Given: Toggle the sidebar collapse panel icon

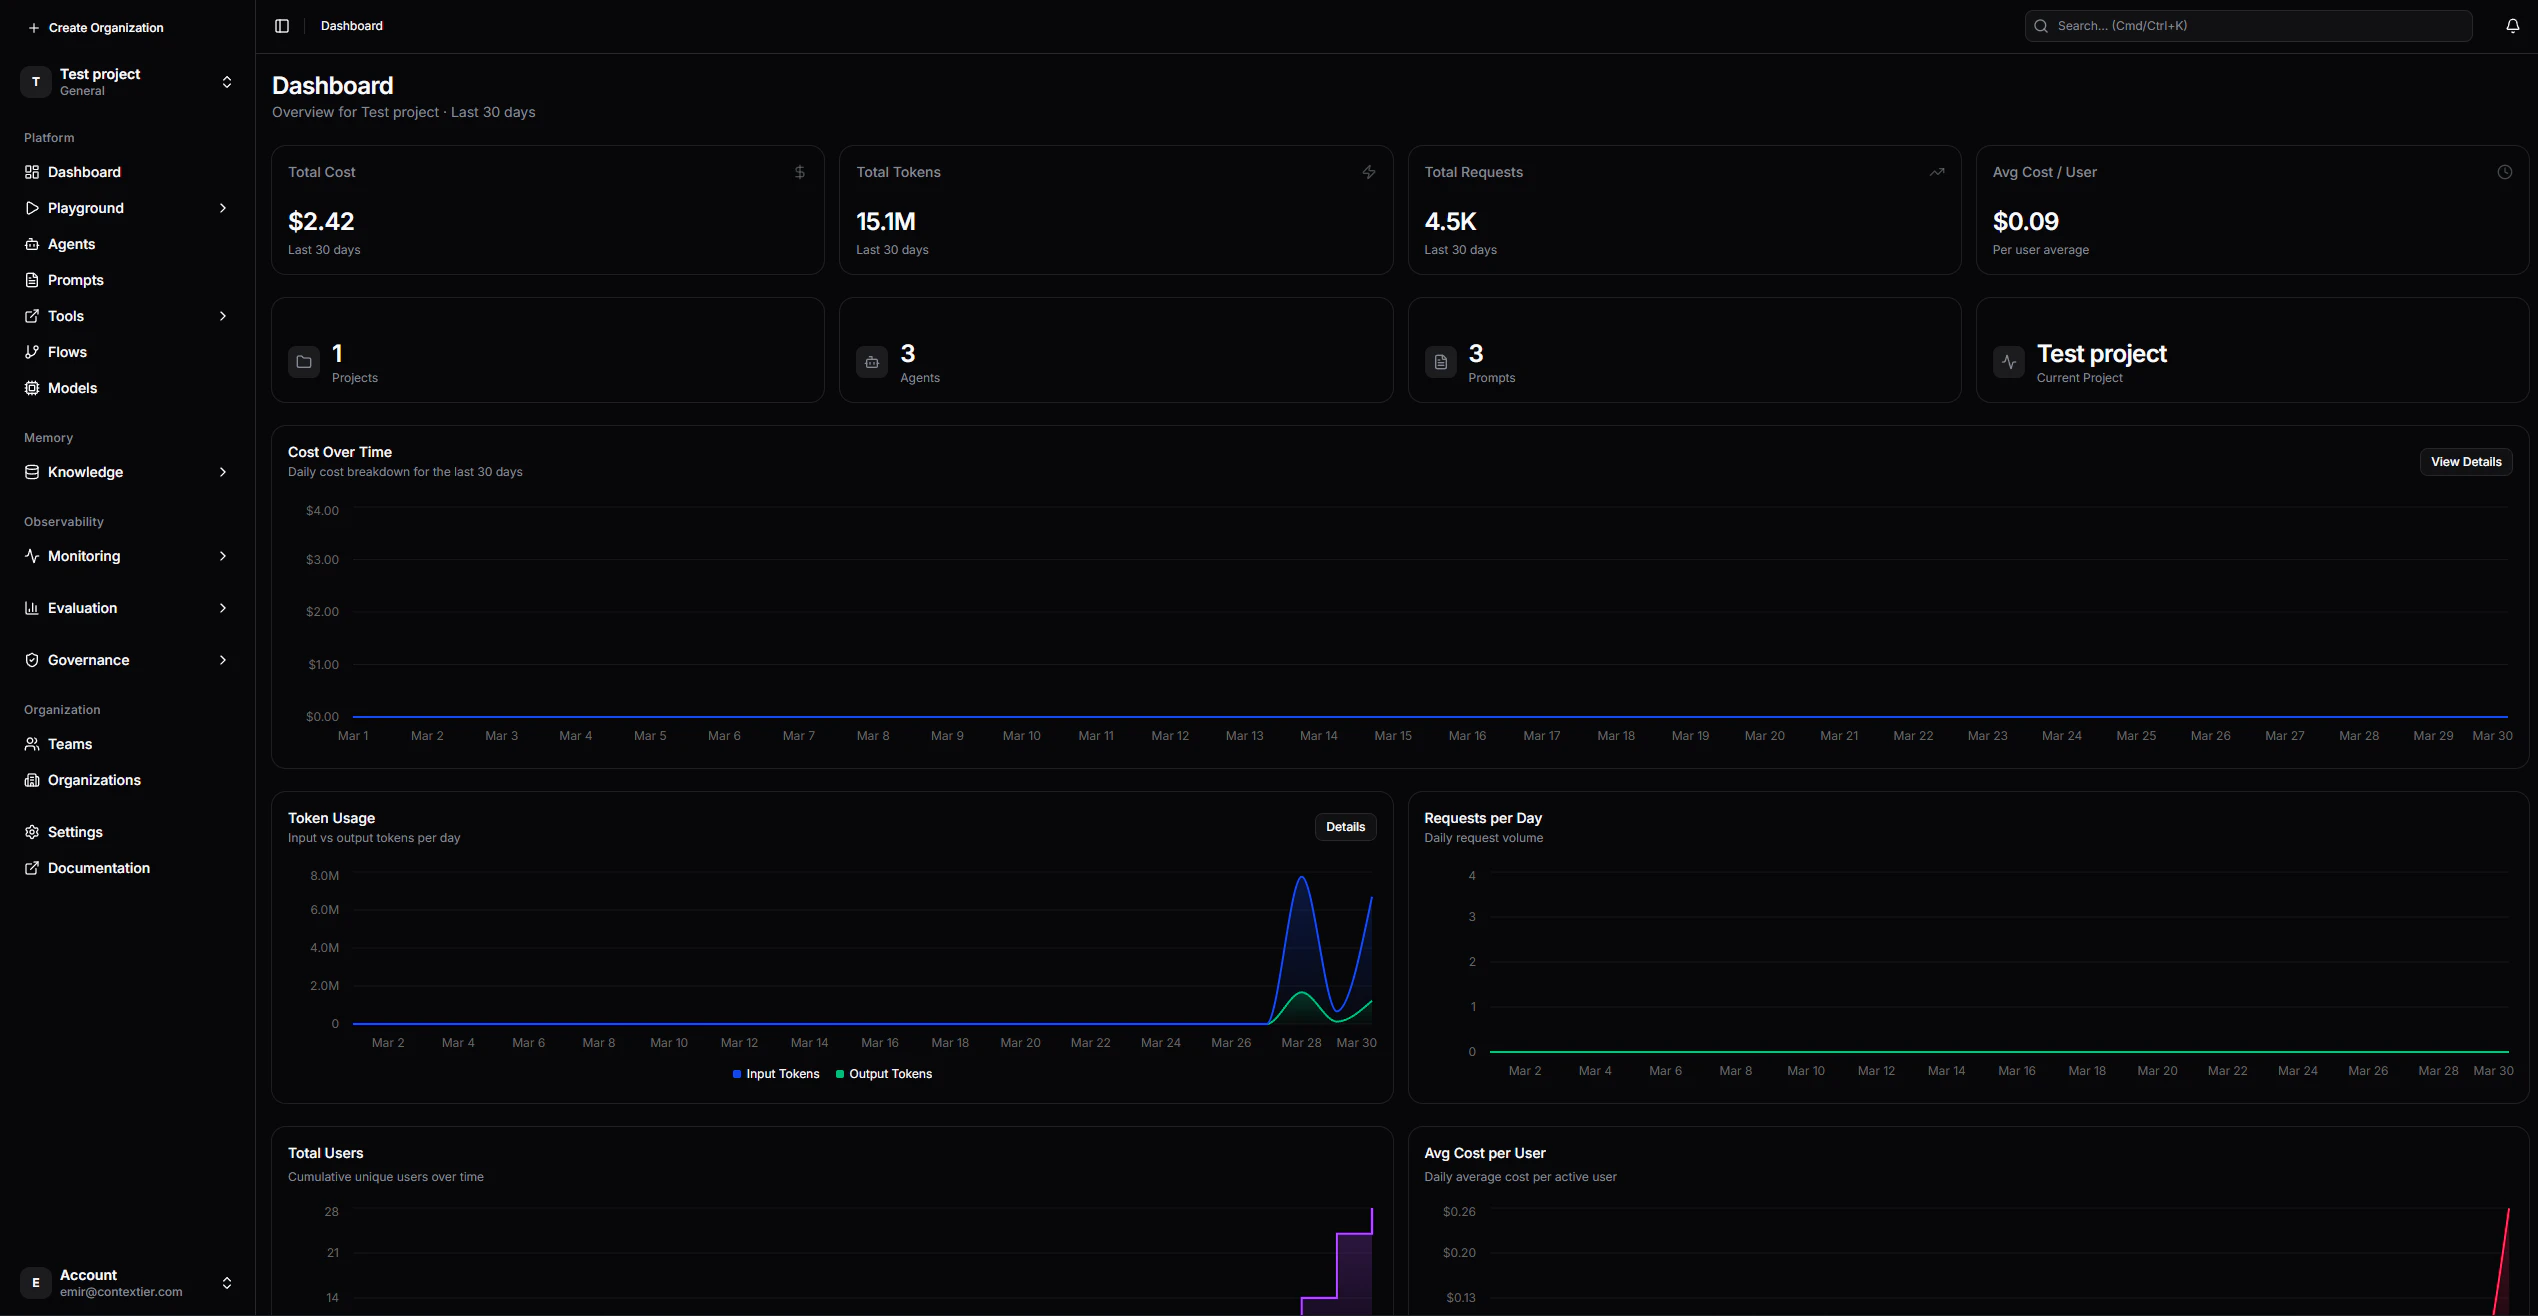Looking at the screenshot, I should pyautogui.click(x=282, y=26).
